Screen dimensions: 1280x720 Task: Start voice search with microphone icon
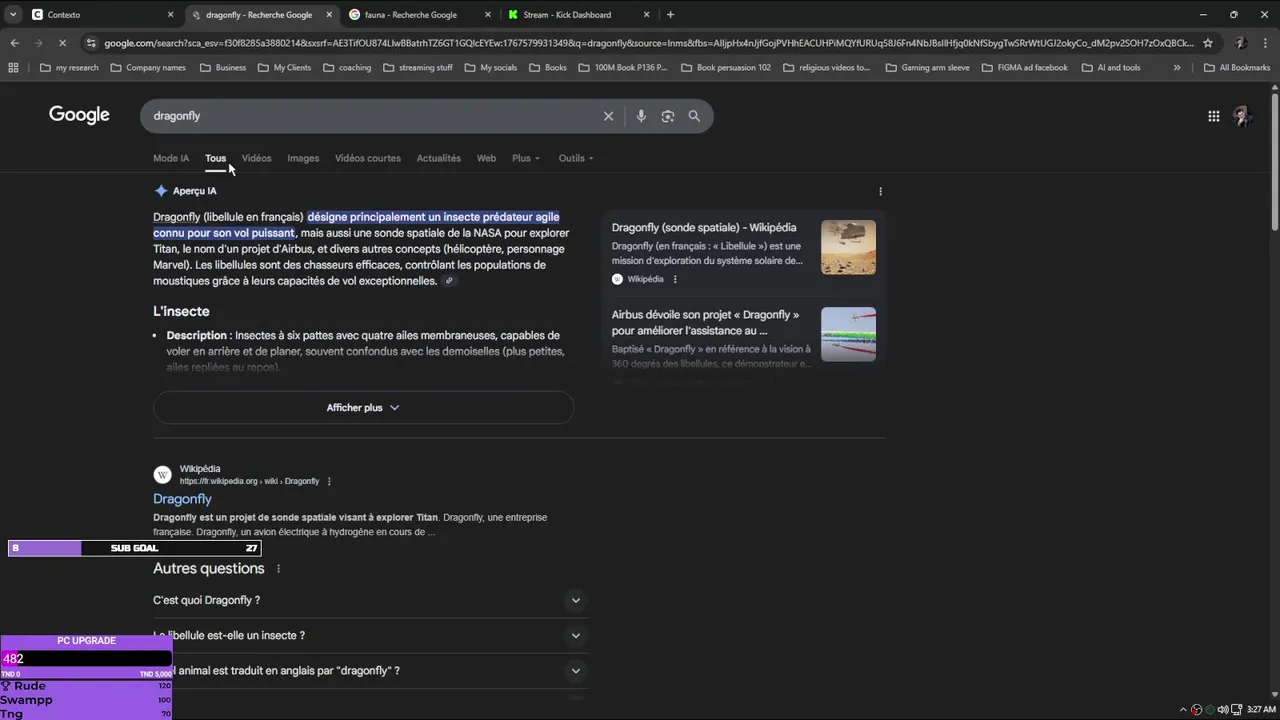coord(641,116)
